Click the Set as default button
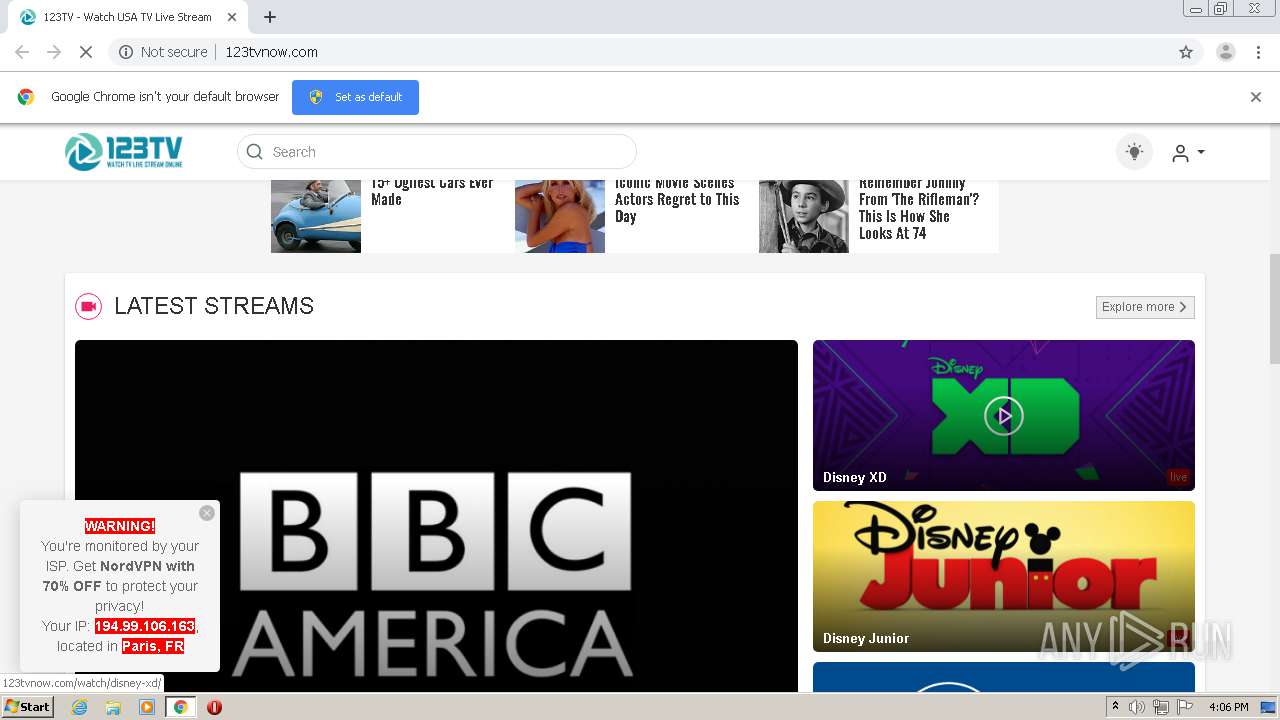The height and width of the screenshot is (720, 1280). (x=355, y=97)
